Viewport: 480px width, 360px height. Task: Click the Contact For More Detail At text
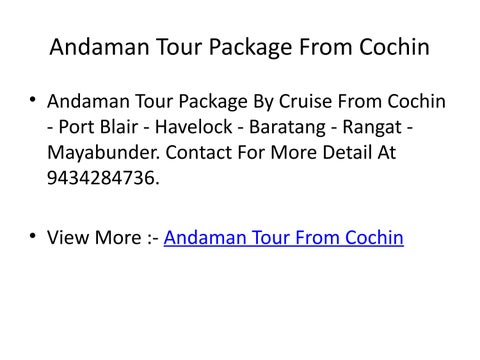[x=281, y=152]
